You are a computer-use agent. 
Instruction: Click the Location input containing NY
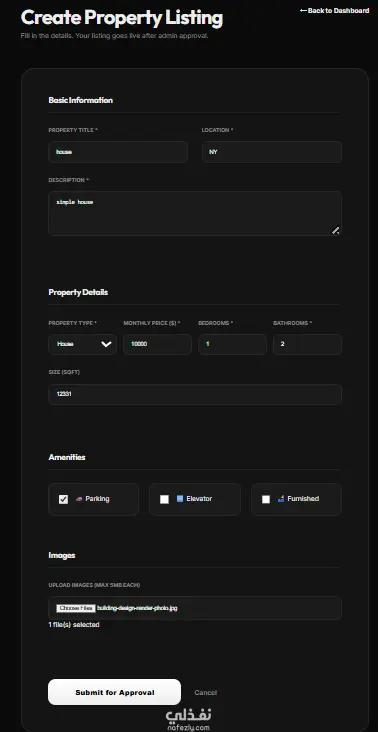pos(272,152)
